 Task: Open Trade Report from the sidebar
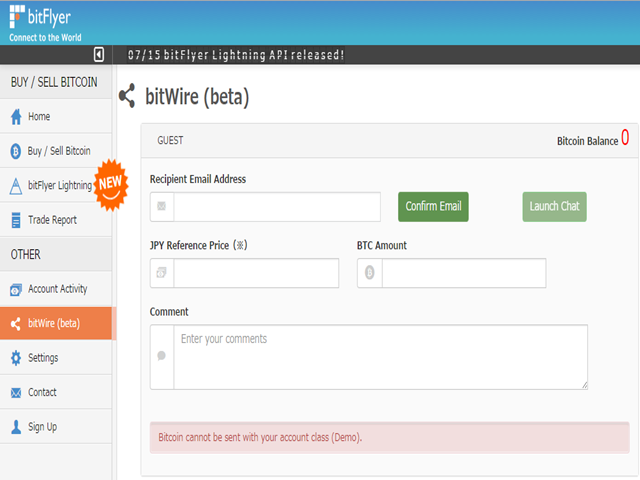[x=52, y=220]
